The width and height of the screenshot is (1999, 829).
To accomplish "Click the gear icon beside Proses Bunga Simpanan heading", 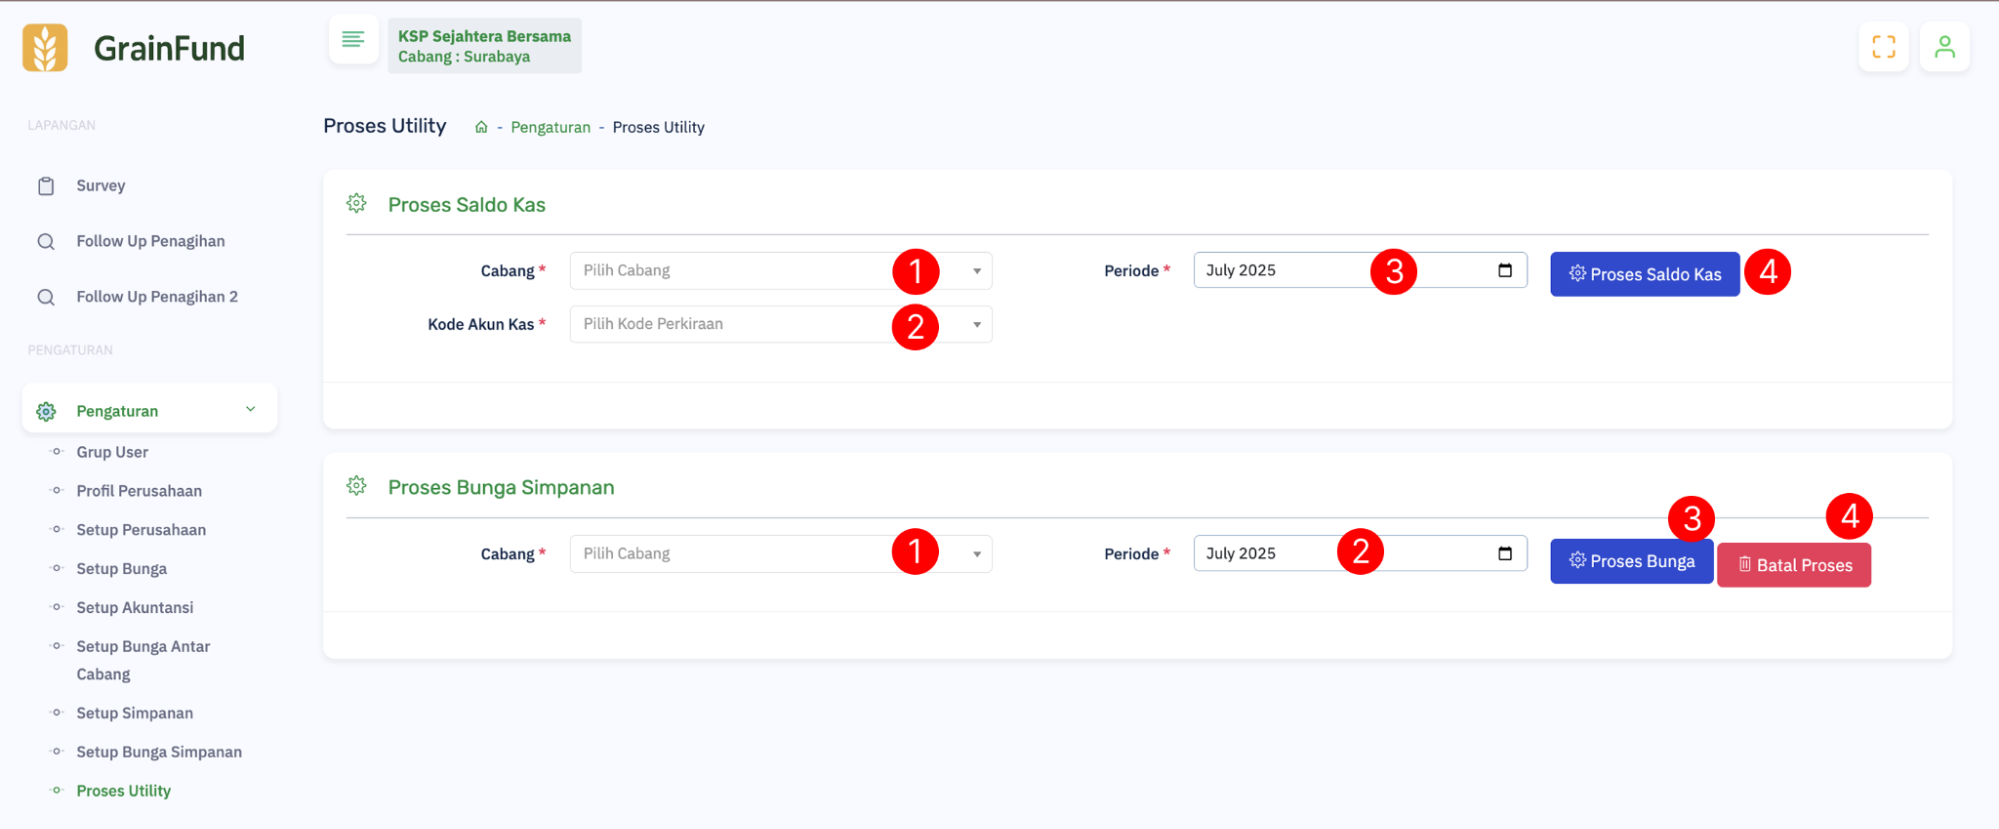I will pyautogui.click(x=357, y=487).
